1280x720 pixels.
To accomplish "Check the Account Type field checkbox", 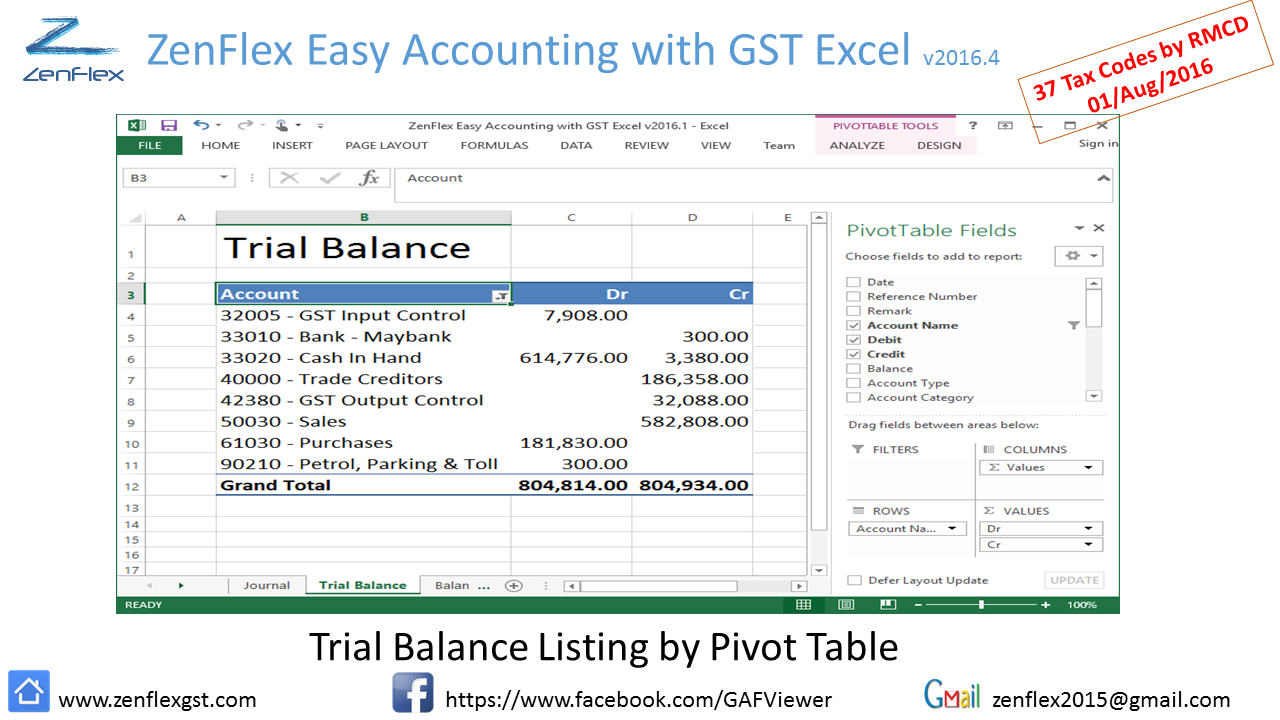I will 853,383.
